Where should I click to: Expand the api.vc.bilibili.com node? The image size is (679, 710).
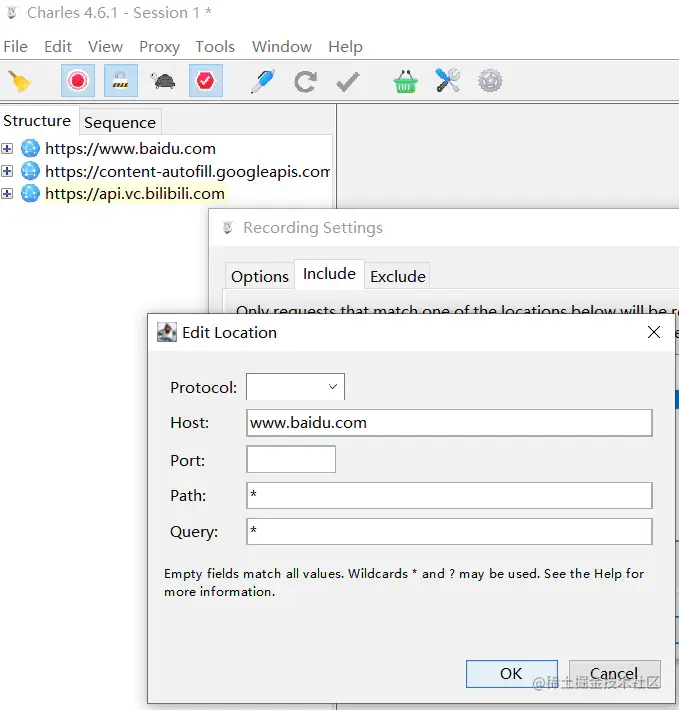tap(7, 194)
